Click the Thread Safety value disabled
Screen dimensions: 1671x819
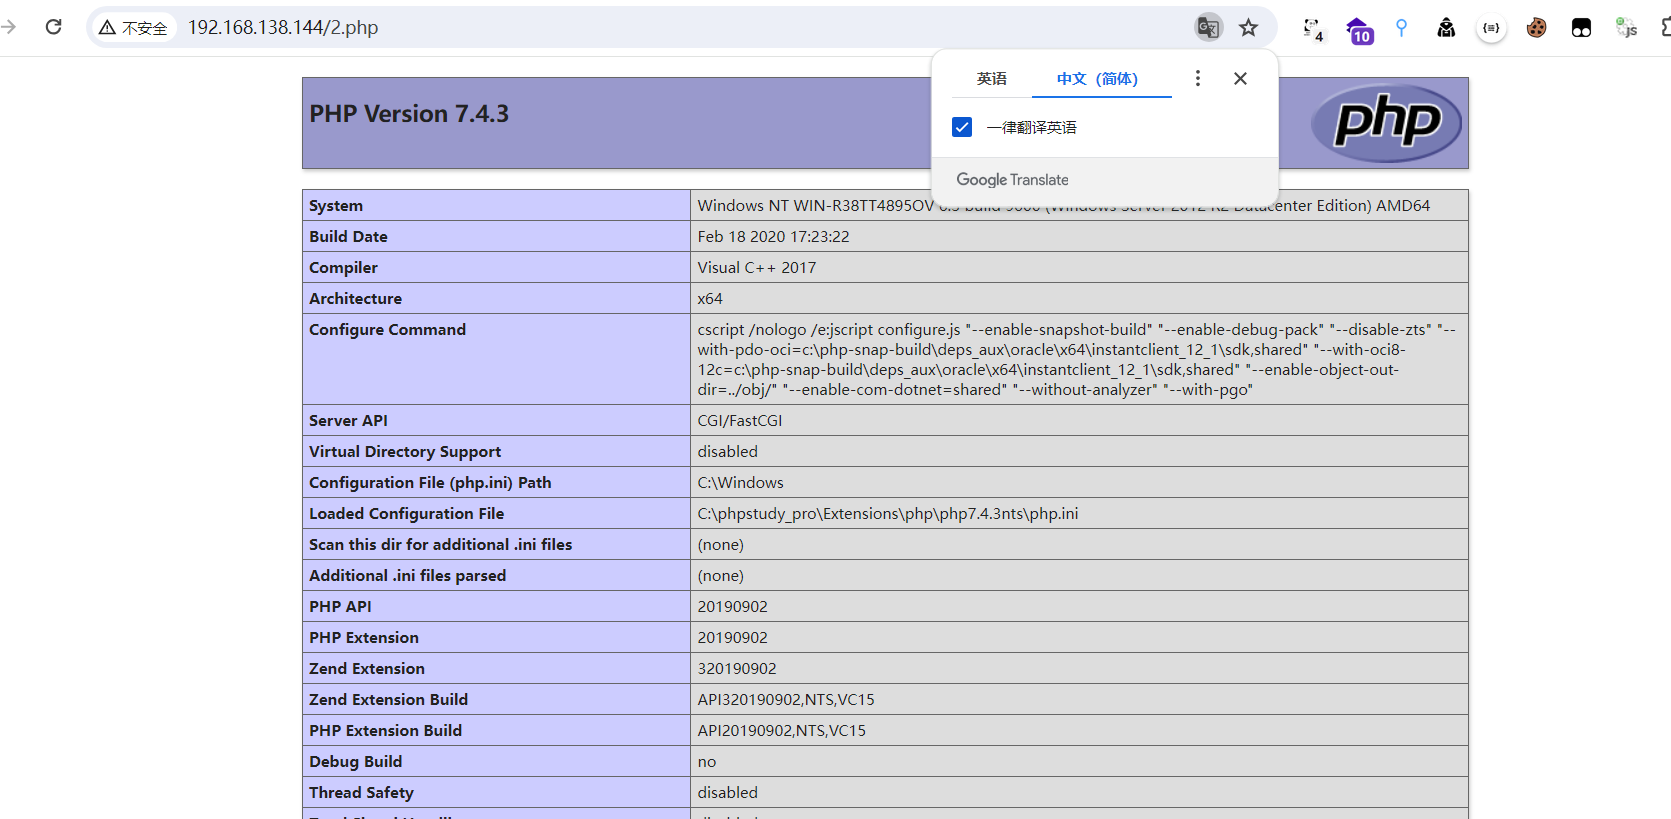coord(728,793)
